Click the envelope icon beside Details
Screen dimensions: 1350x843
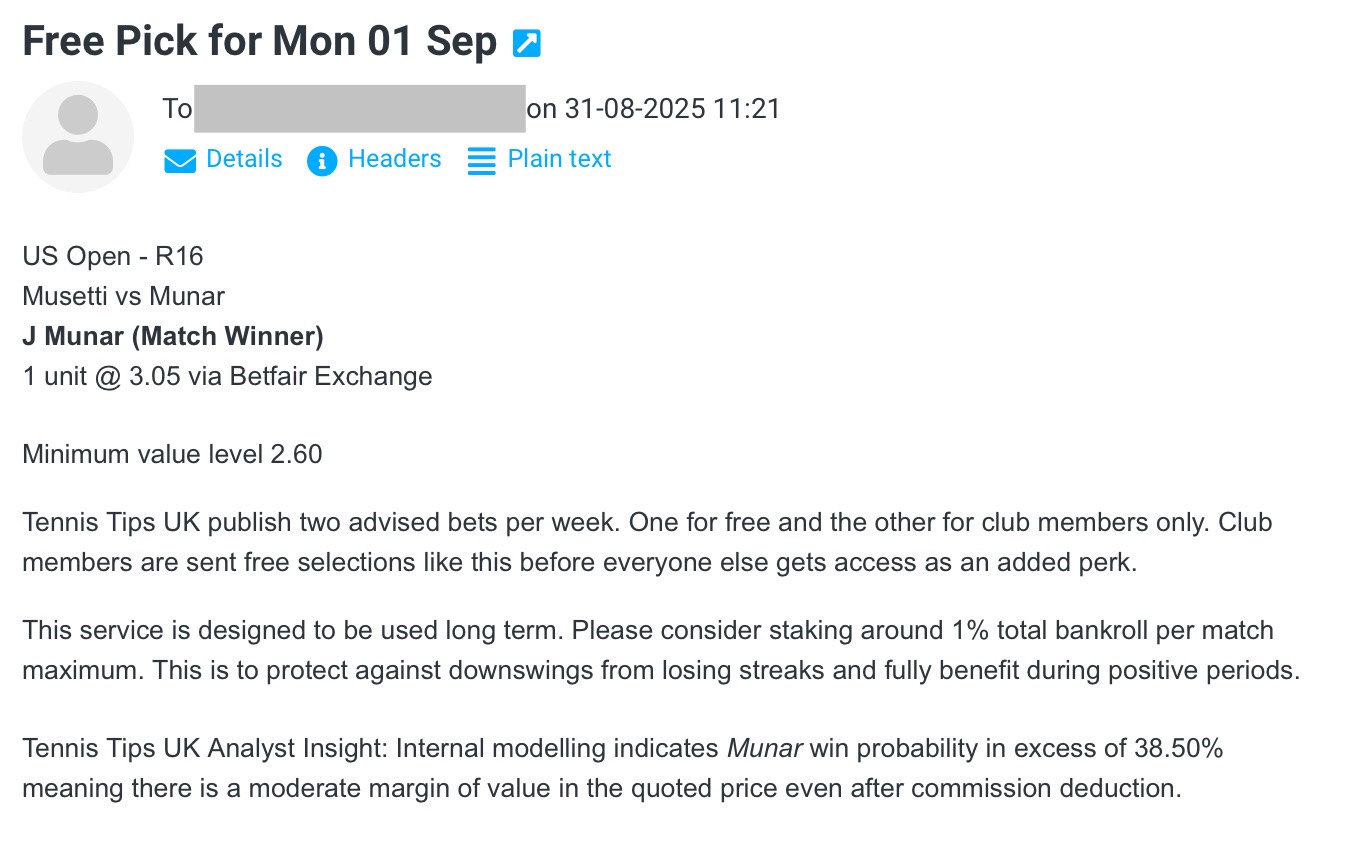coord(180,161)
